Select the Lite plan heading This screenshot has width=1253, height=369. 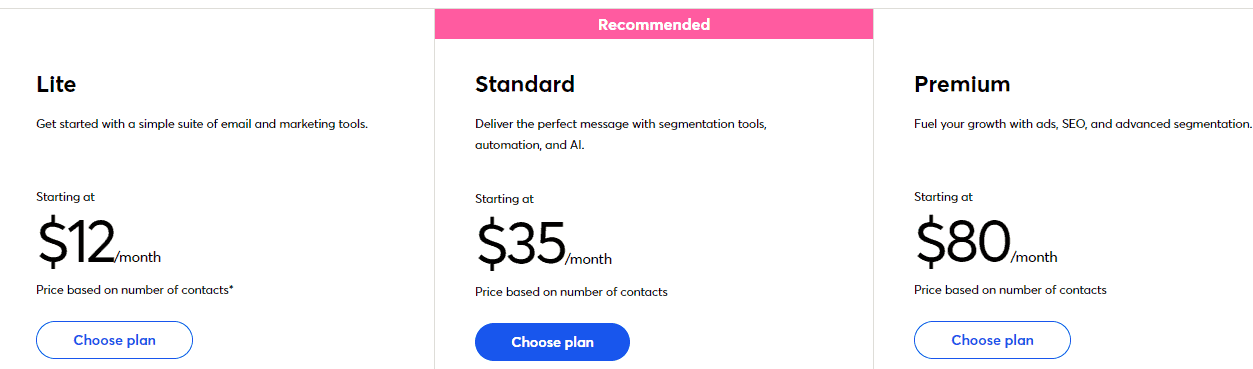tap(56, 84)
